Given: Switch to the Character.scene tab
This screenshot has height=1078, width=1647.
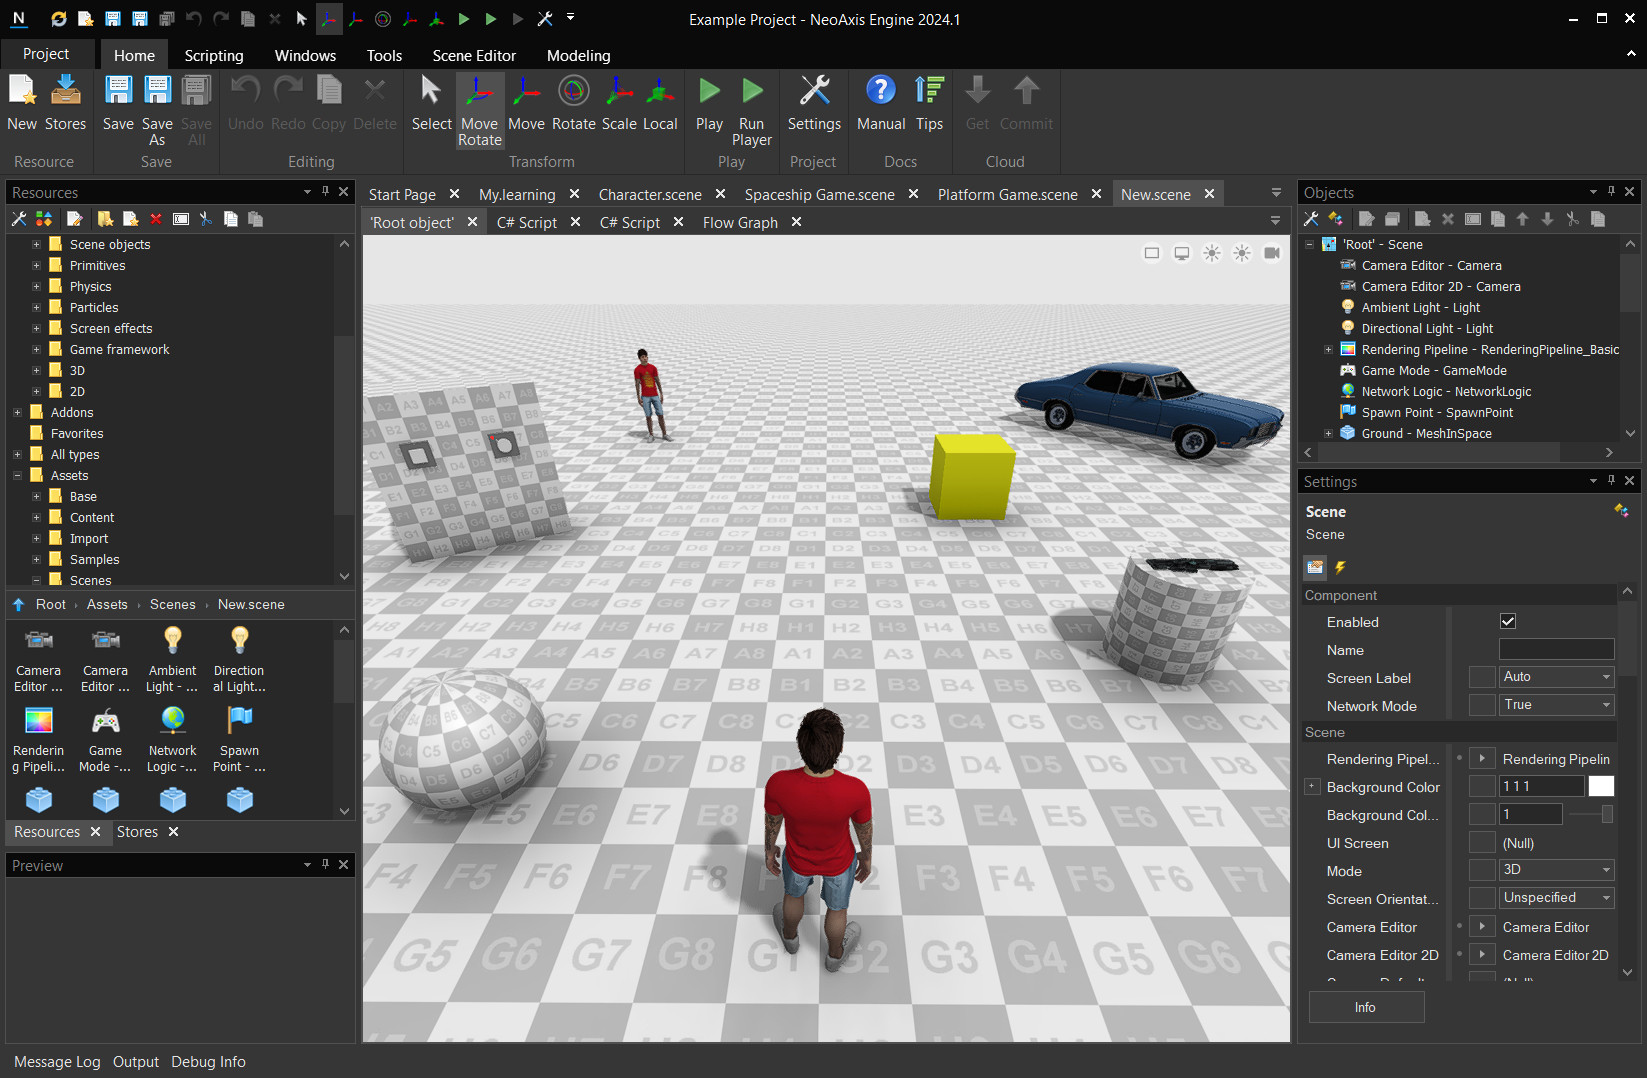Looking at the screenshot, I should pyautogui.click(x=650, y=194).
